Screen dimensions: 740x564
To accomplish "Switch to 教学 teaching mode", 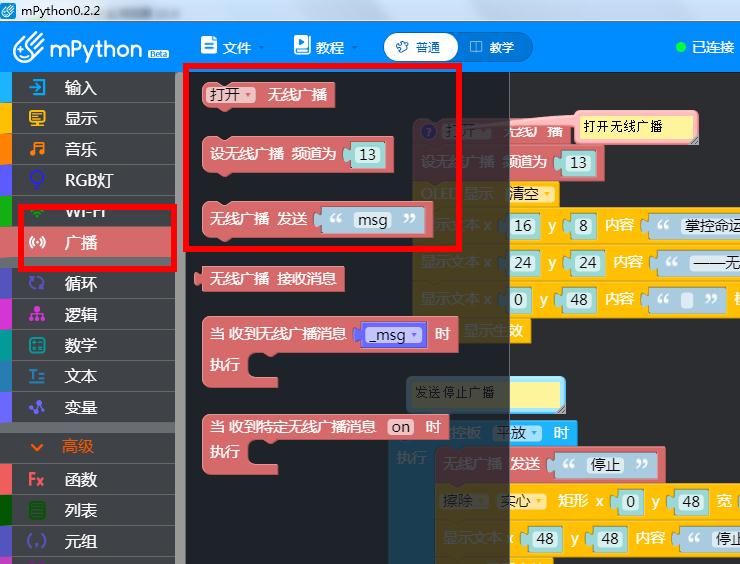I will pyautogui.click(x=493, y=47).
